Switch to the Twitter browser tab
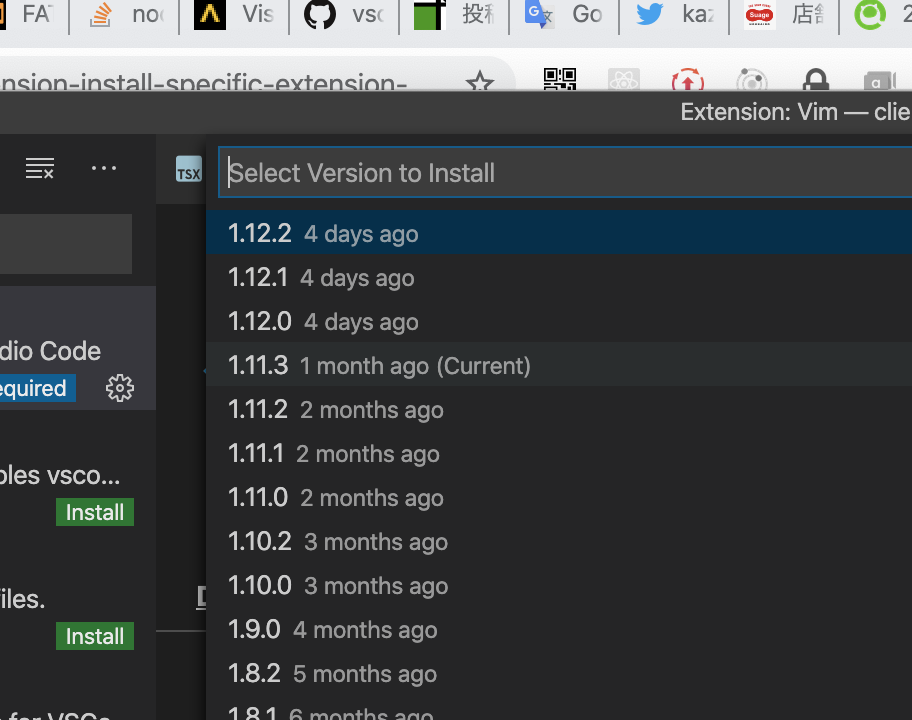The height and width of the screenshot is (720, 912). (x=672, y=15)
